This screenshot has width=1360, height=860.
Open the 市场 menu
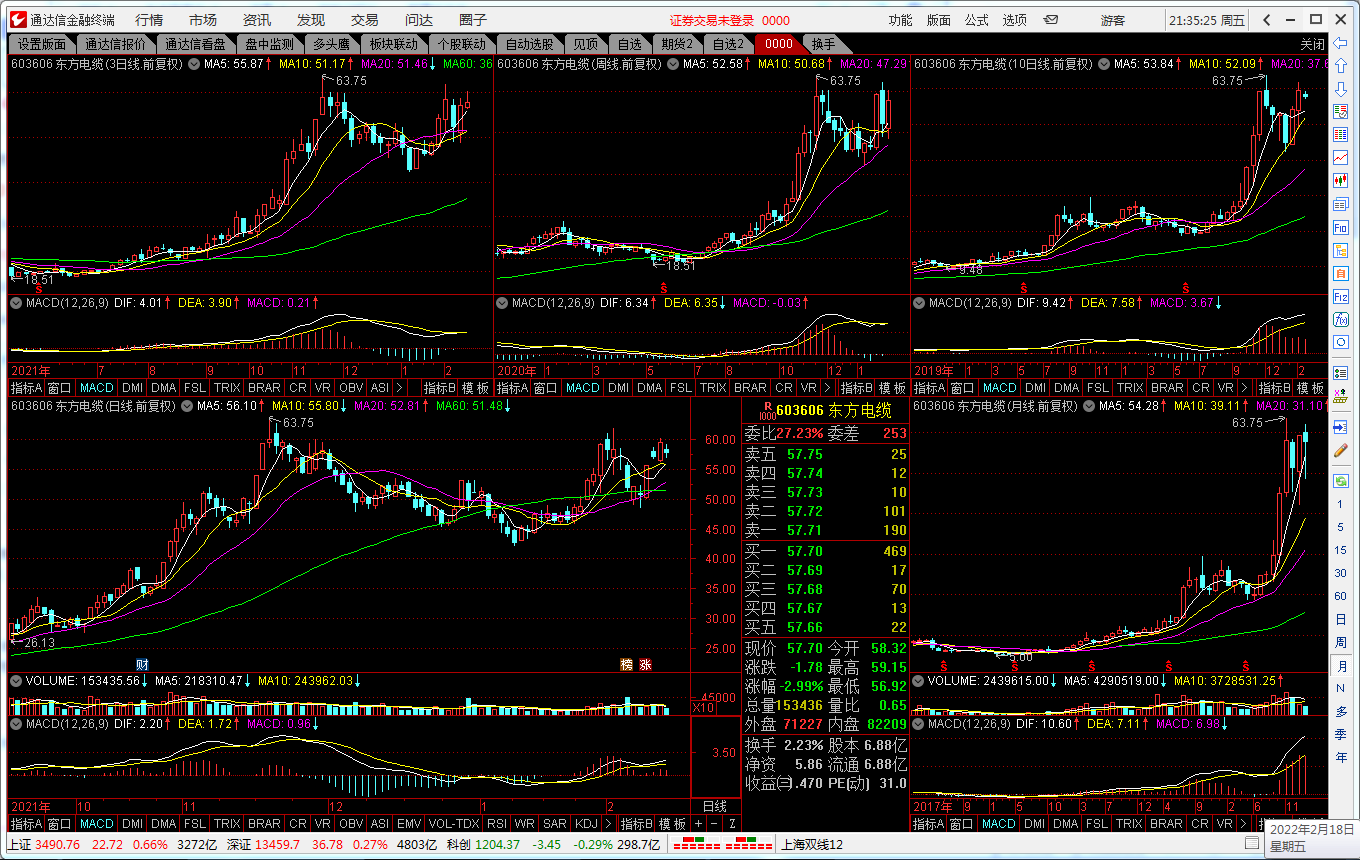(x=203, y=20)
